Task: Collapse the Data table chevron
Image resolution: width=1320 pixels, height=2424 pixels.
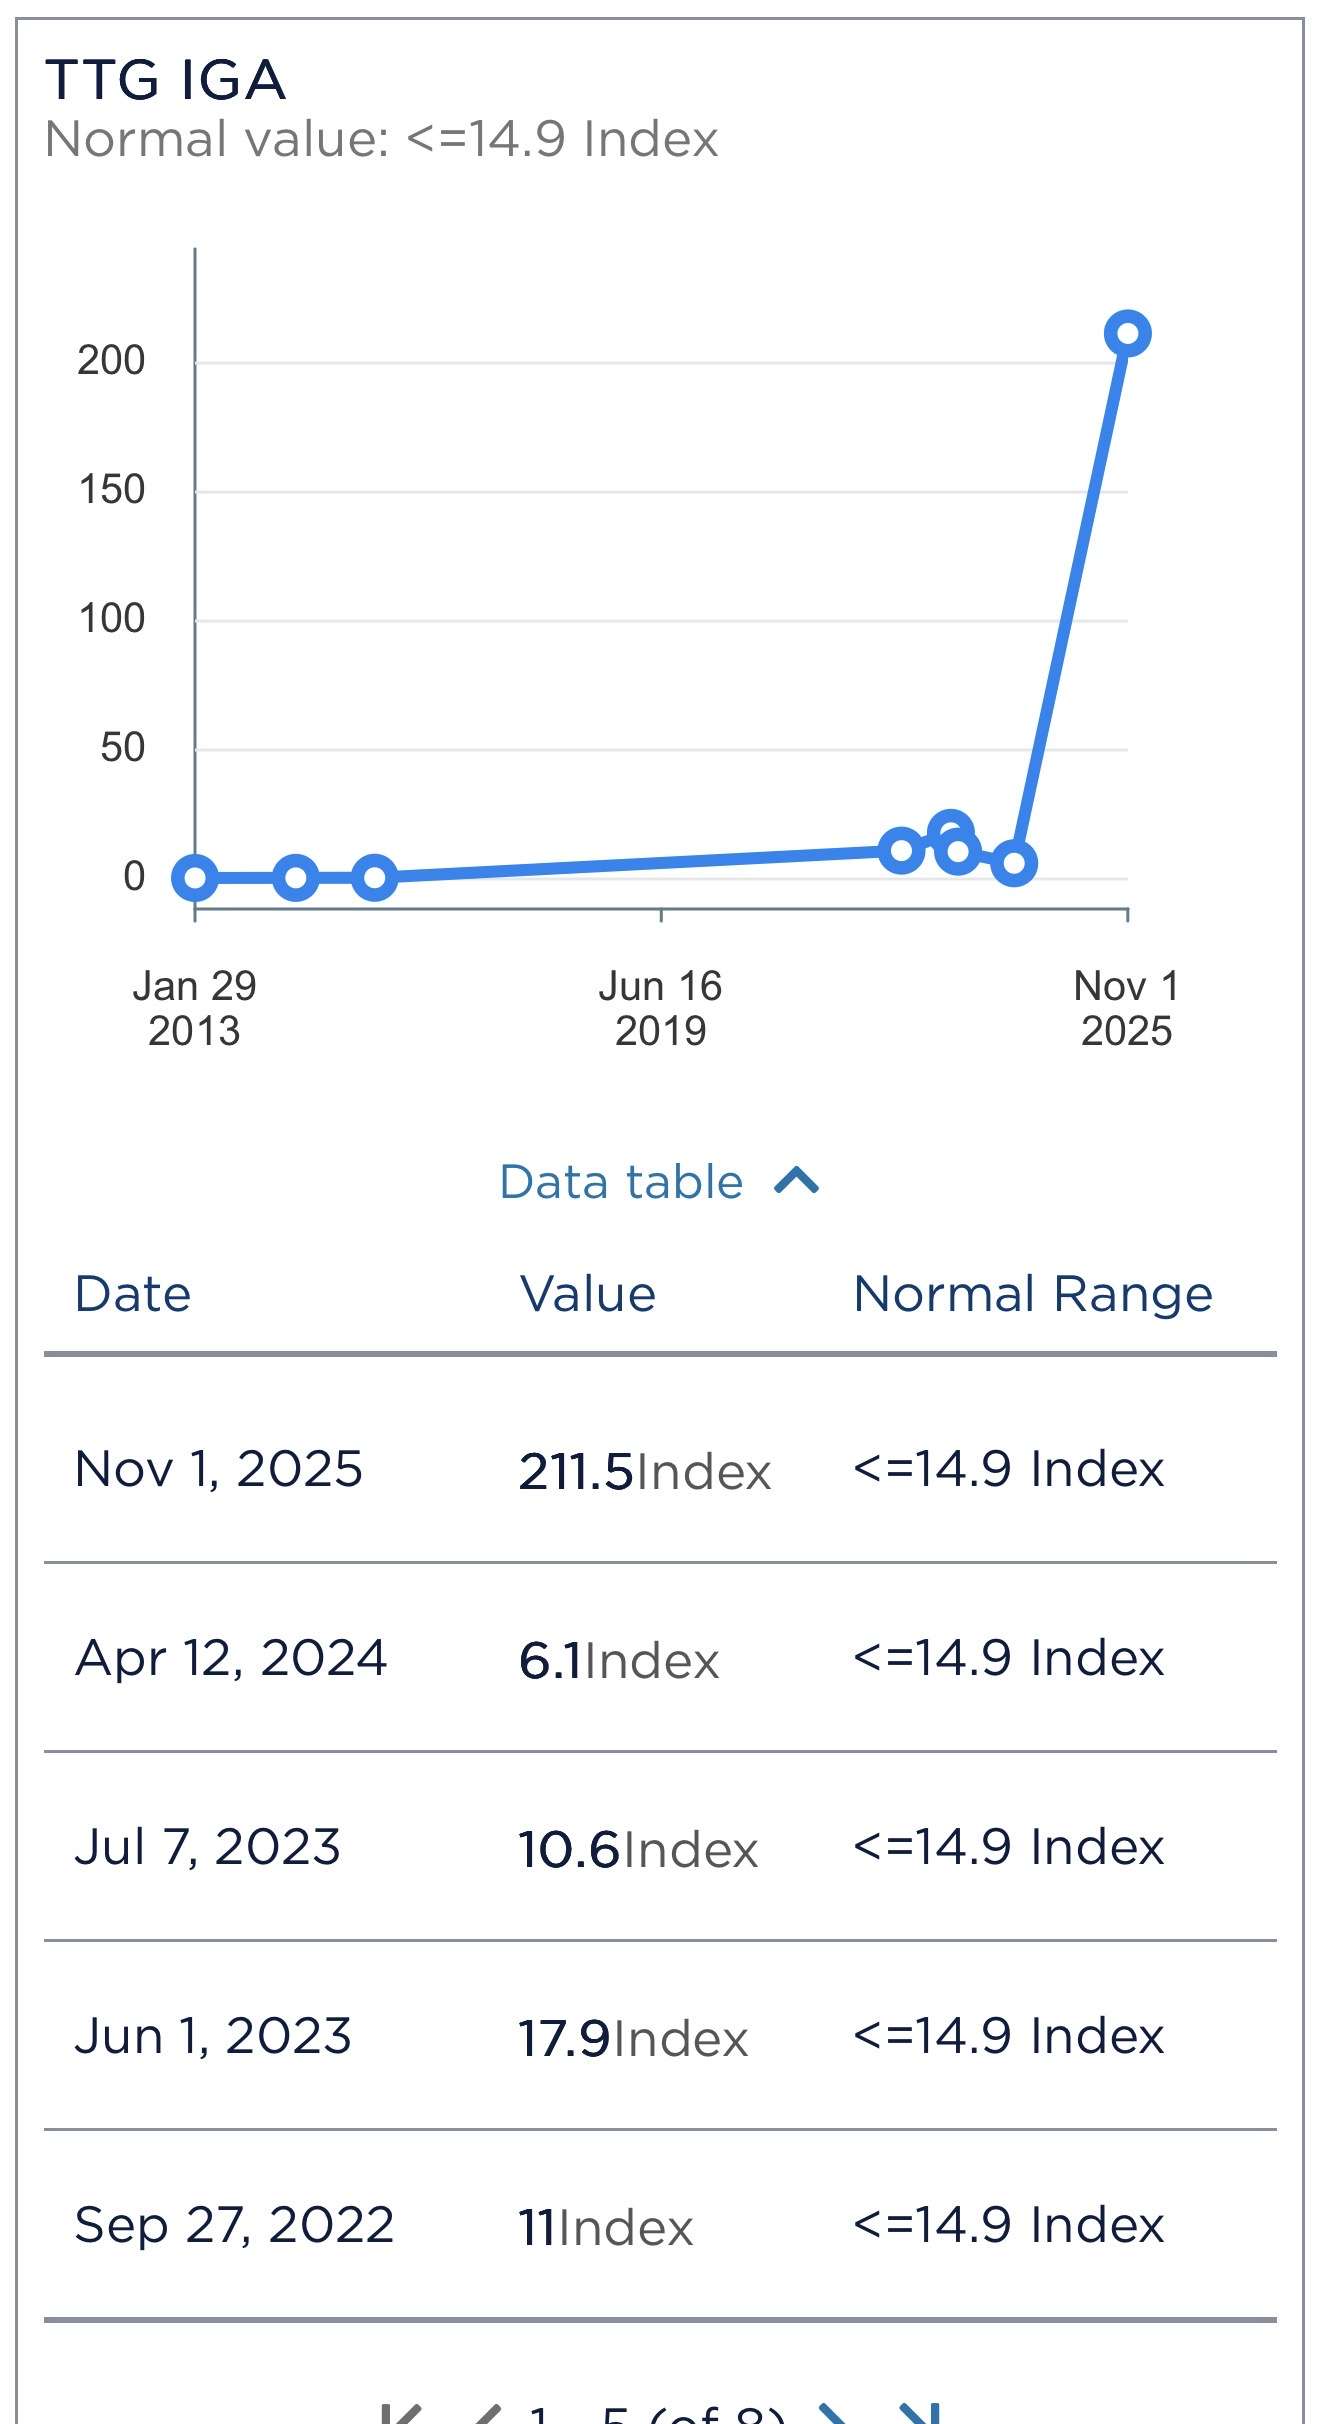Action: point(797,1182)
